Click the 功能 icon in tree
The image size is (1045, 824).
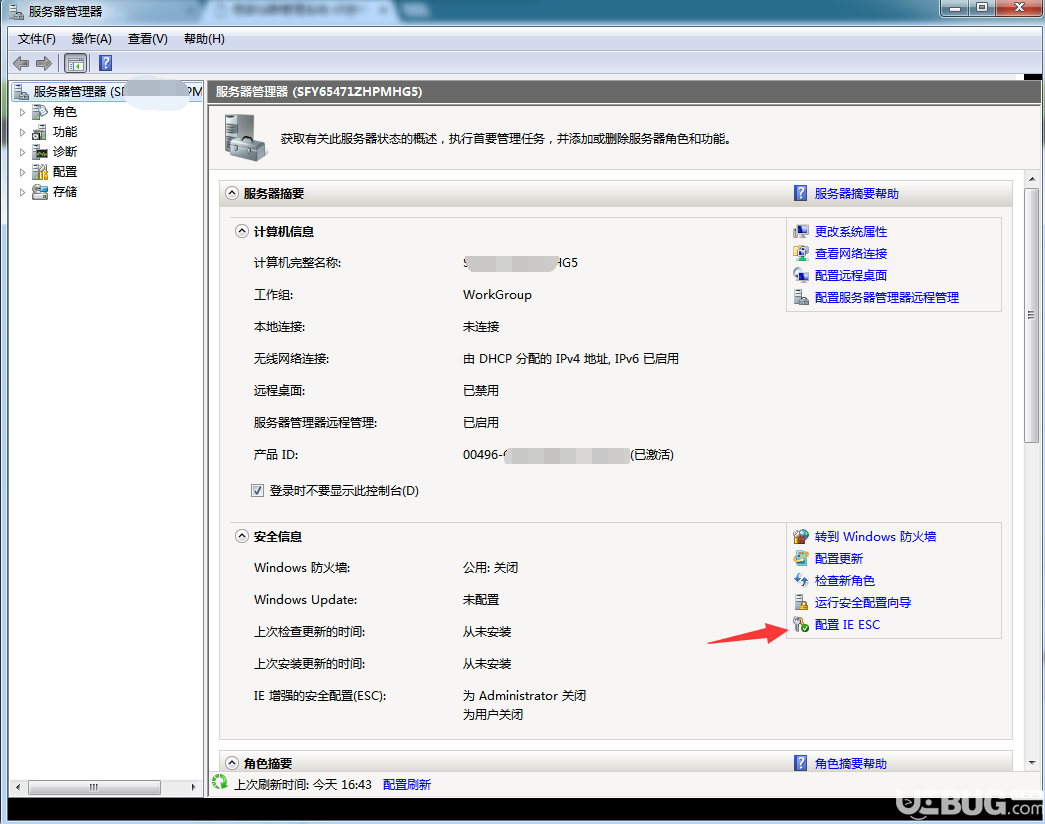pos(40,132)
